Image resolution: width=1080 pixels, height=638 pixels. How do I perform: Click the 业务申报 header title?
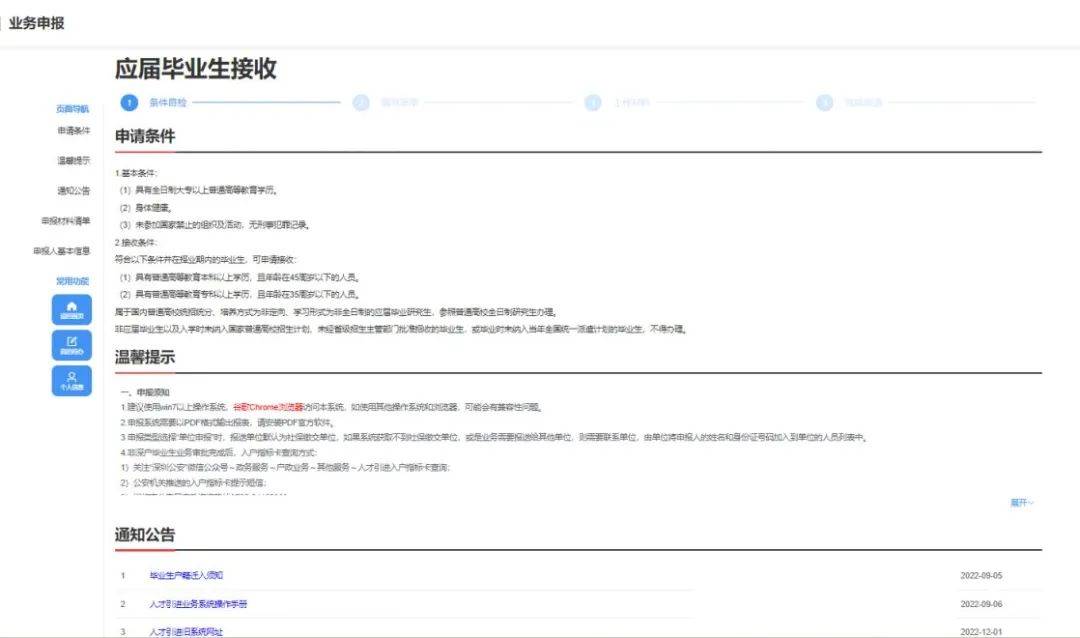click(37, 23)
